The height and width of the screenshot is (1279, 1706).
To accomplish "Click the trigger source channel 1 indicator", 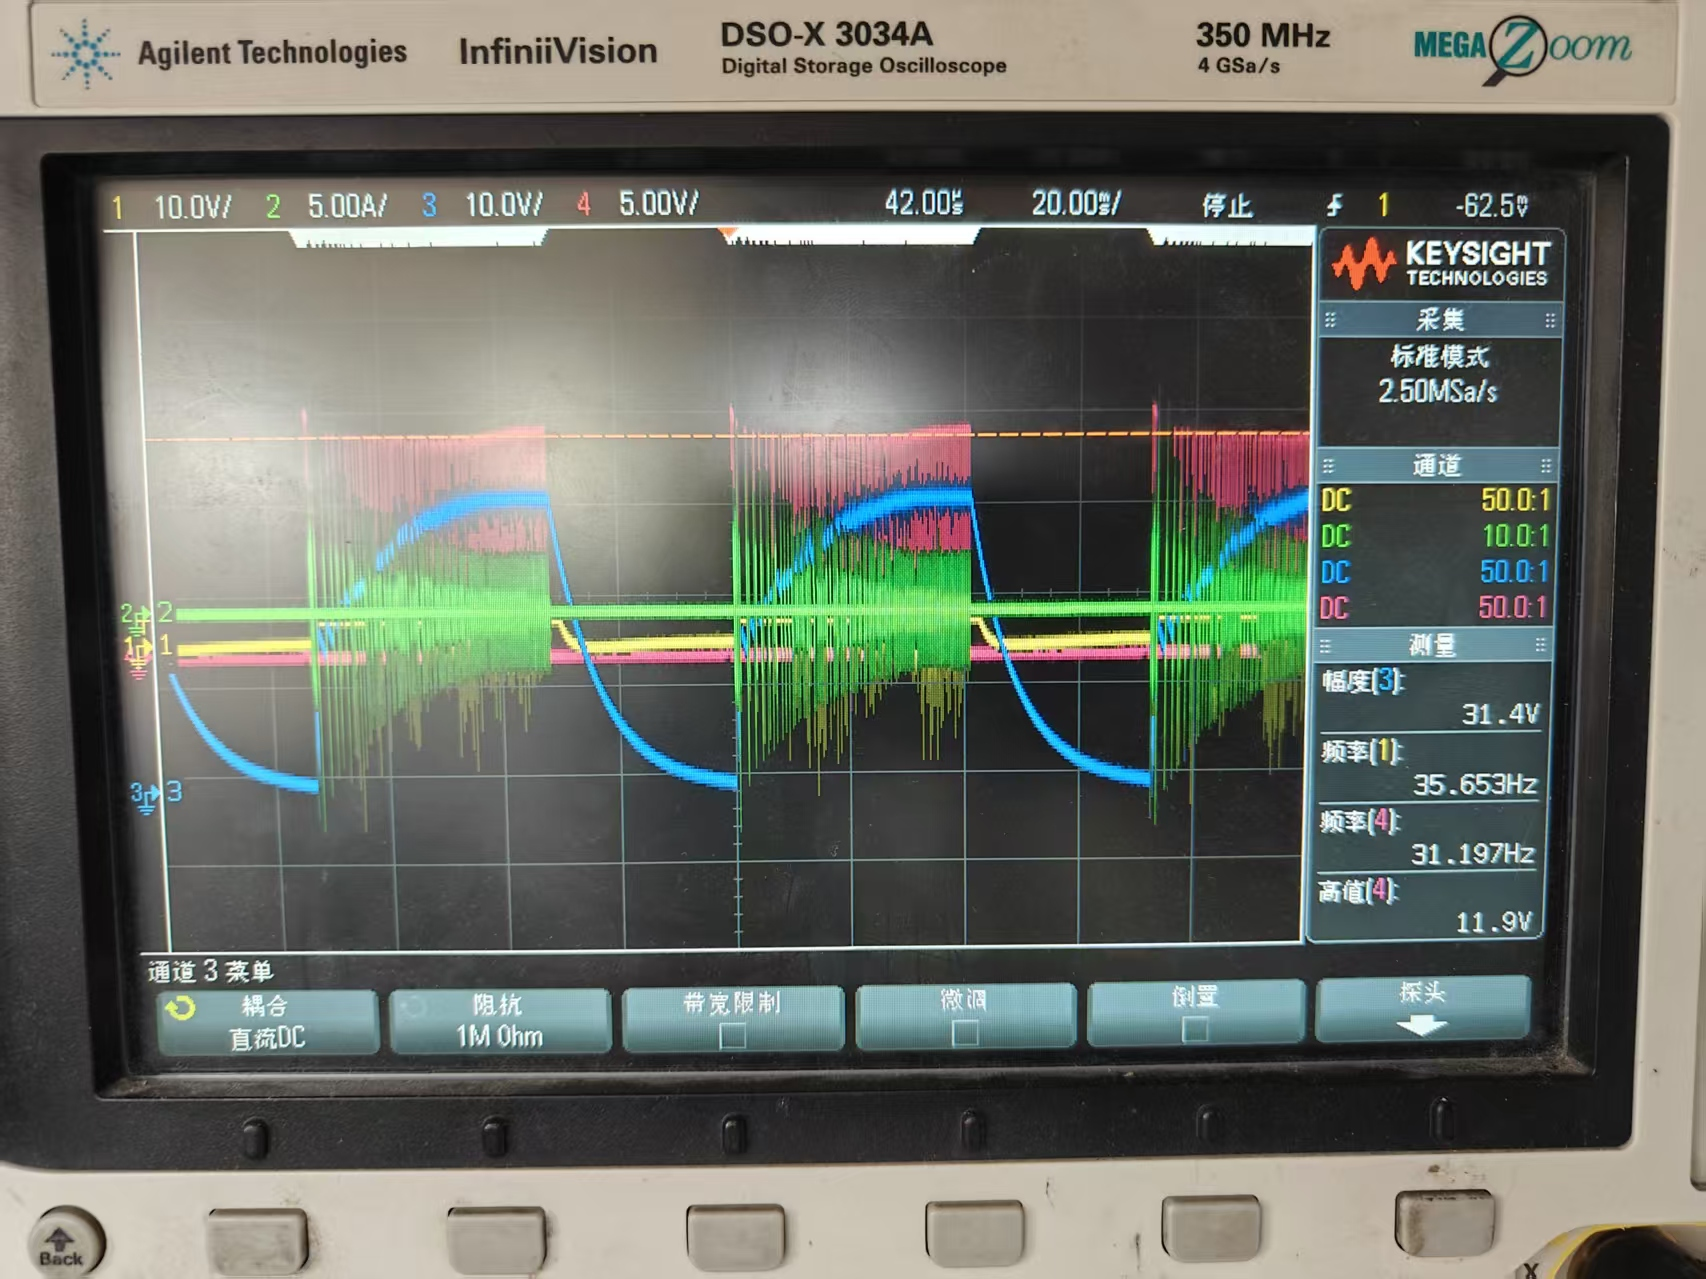I will (1384, 205).
